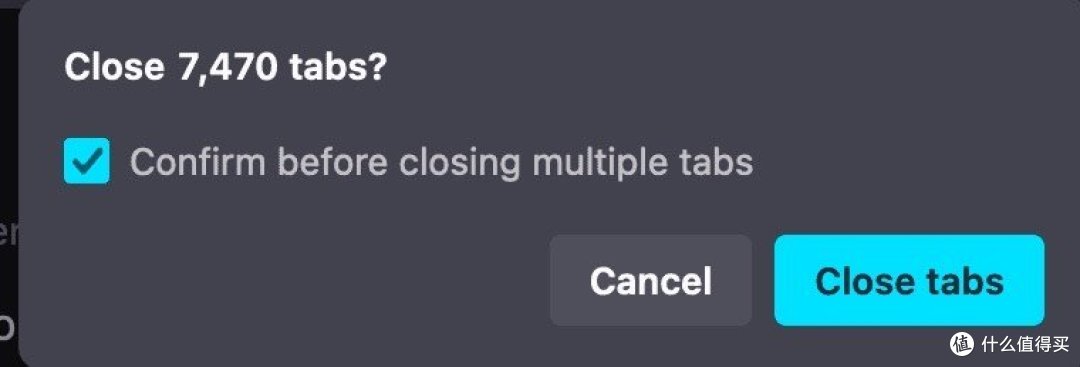This screenshot has width=1080, height=367.
Task: Click the round 值 watermark logo icon
Action: pos(962,342)
